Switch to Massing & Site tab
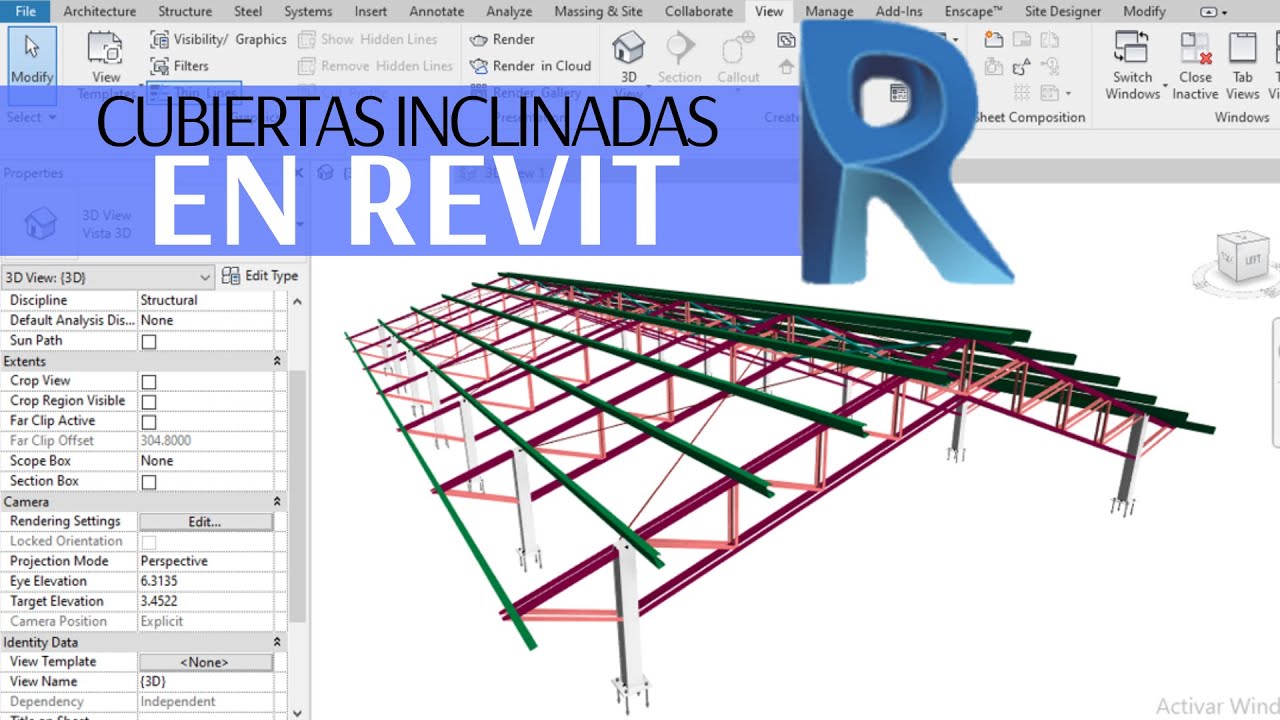The height and width of the screenshot is (720, 1280). click(x=600, y=12)
